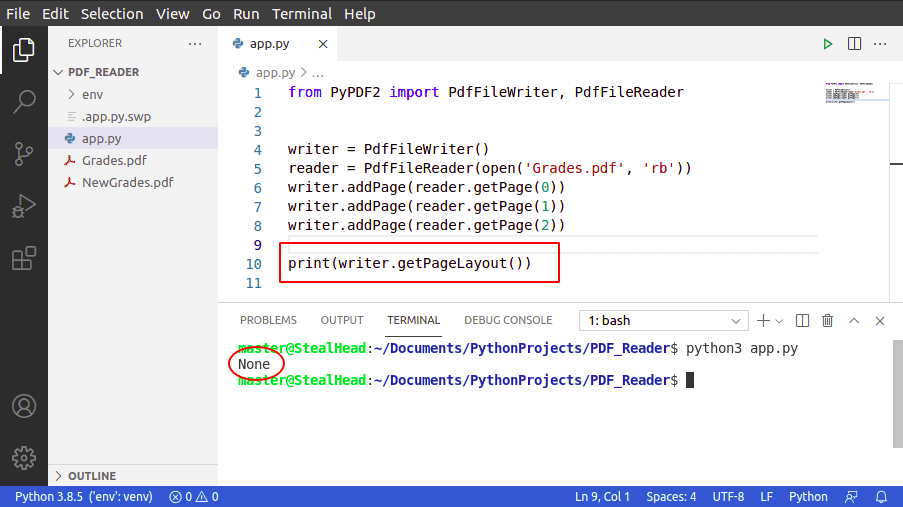
Task: Open terminal selector 1: bash dropdown
Action: (x=663, y=320)
